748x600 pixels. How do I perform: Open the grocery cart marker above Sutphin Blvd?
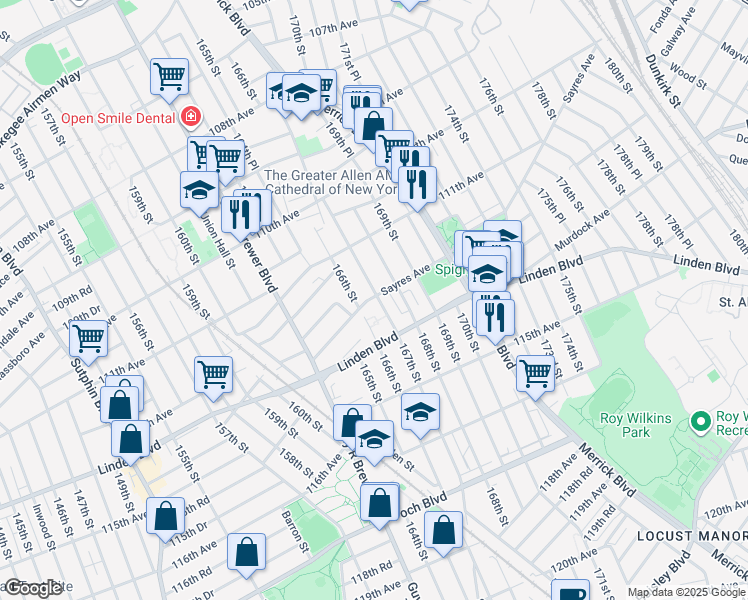pyautogui.click(x=88, y=339)
